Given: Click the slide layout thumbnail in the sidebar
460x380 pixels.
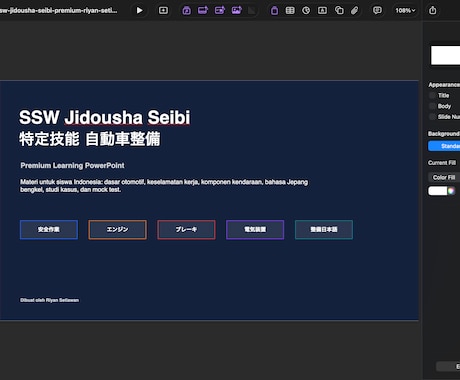Looking at the screenshot, I should tap(445, 55).
